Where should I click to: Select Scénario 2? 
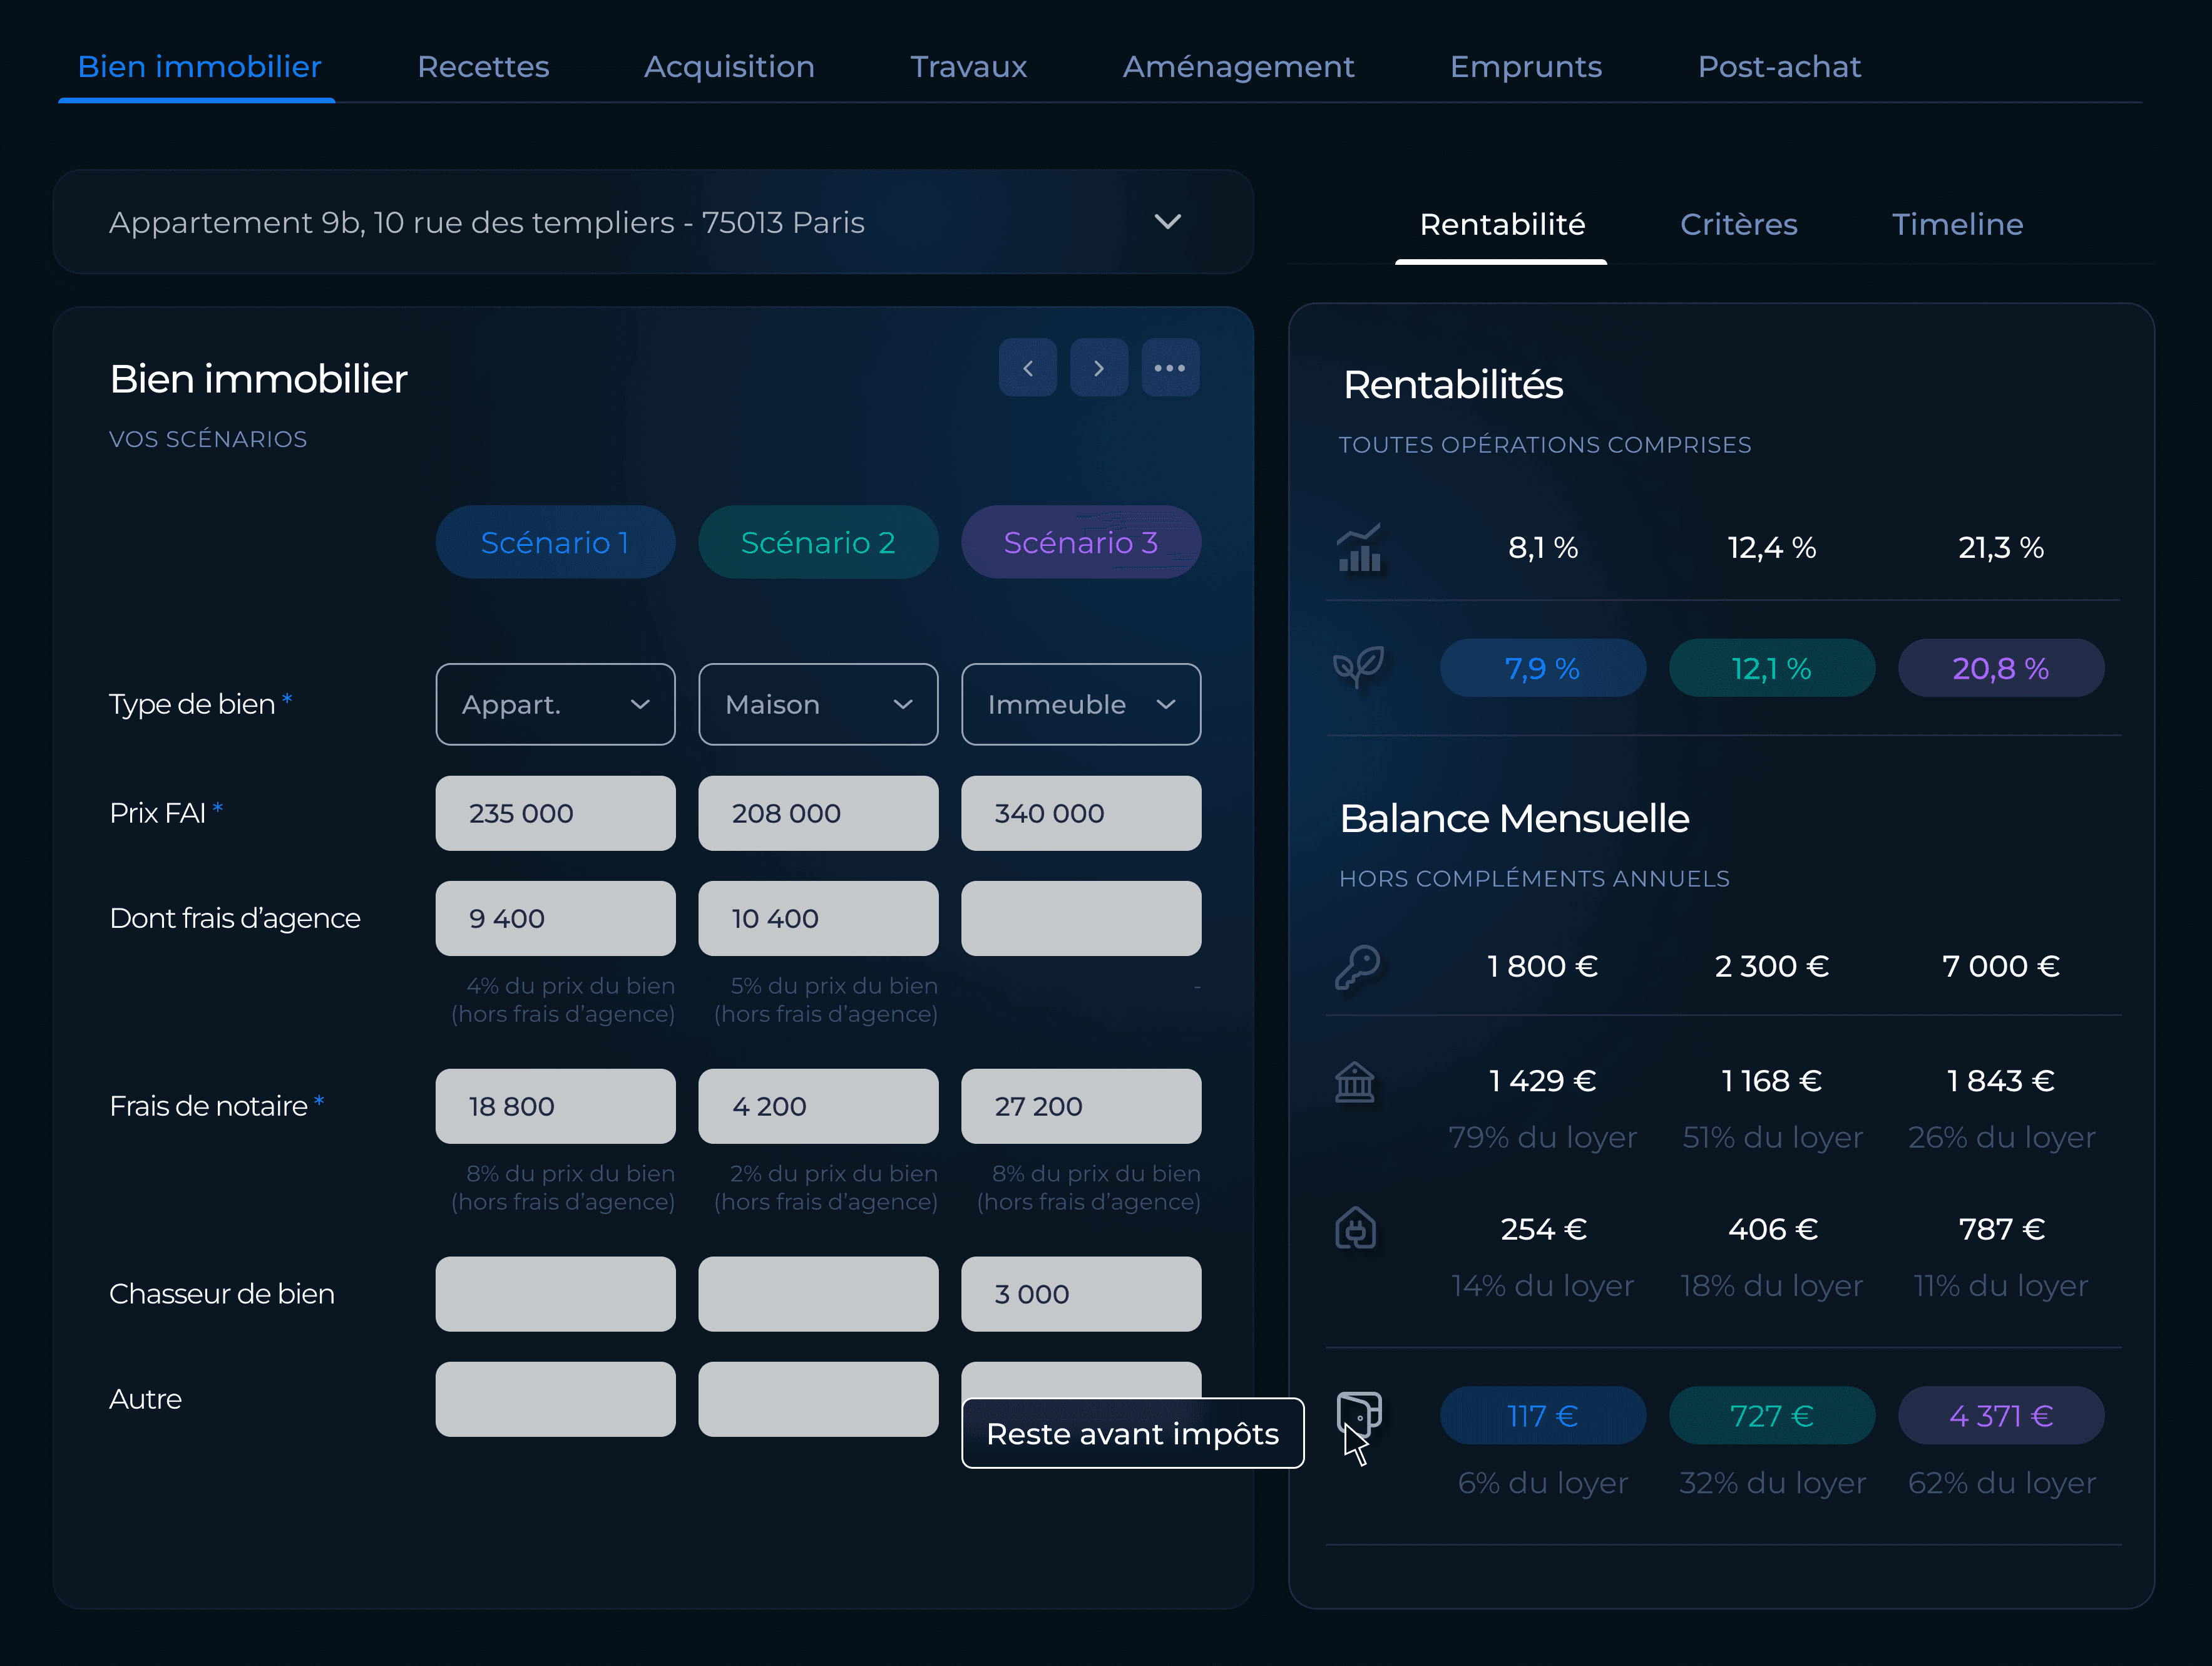tap(818, 542)
